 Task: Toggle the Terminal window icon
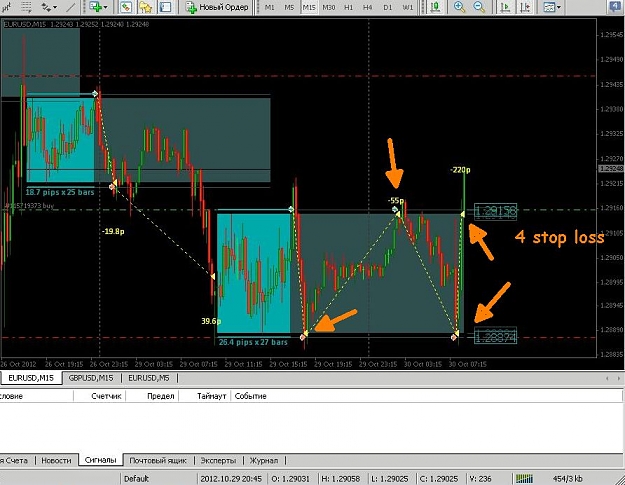(165, 7)
